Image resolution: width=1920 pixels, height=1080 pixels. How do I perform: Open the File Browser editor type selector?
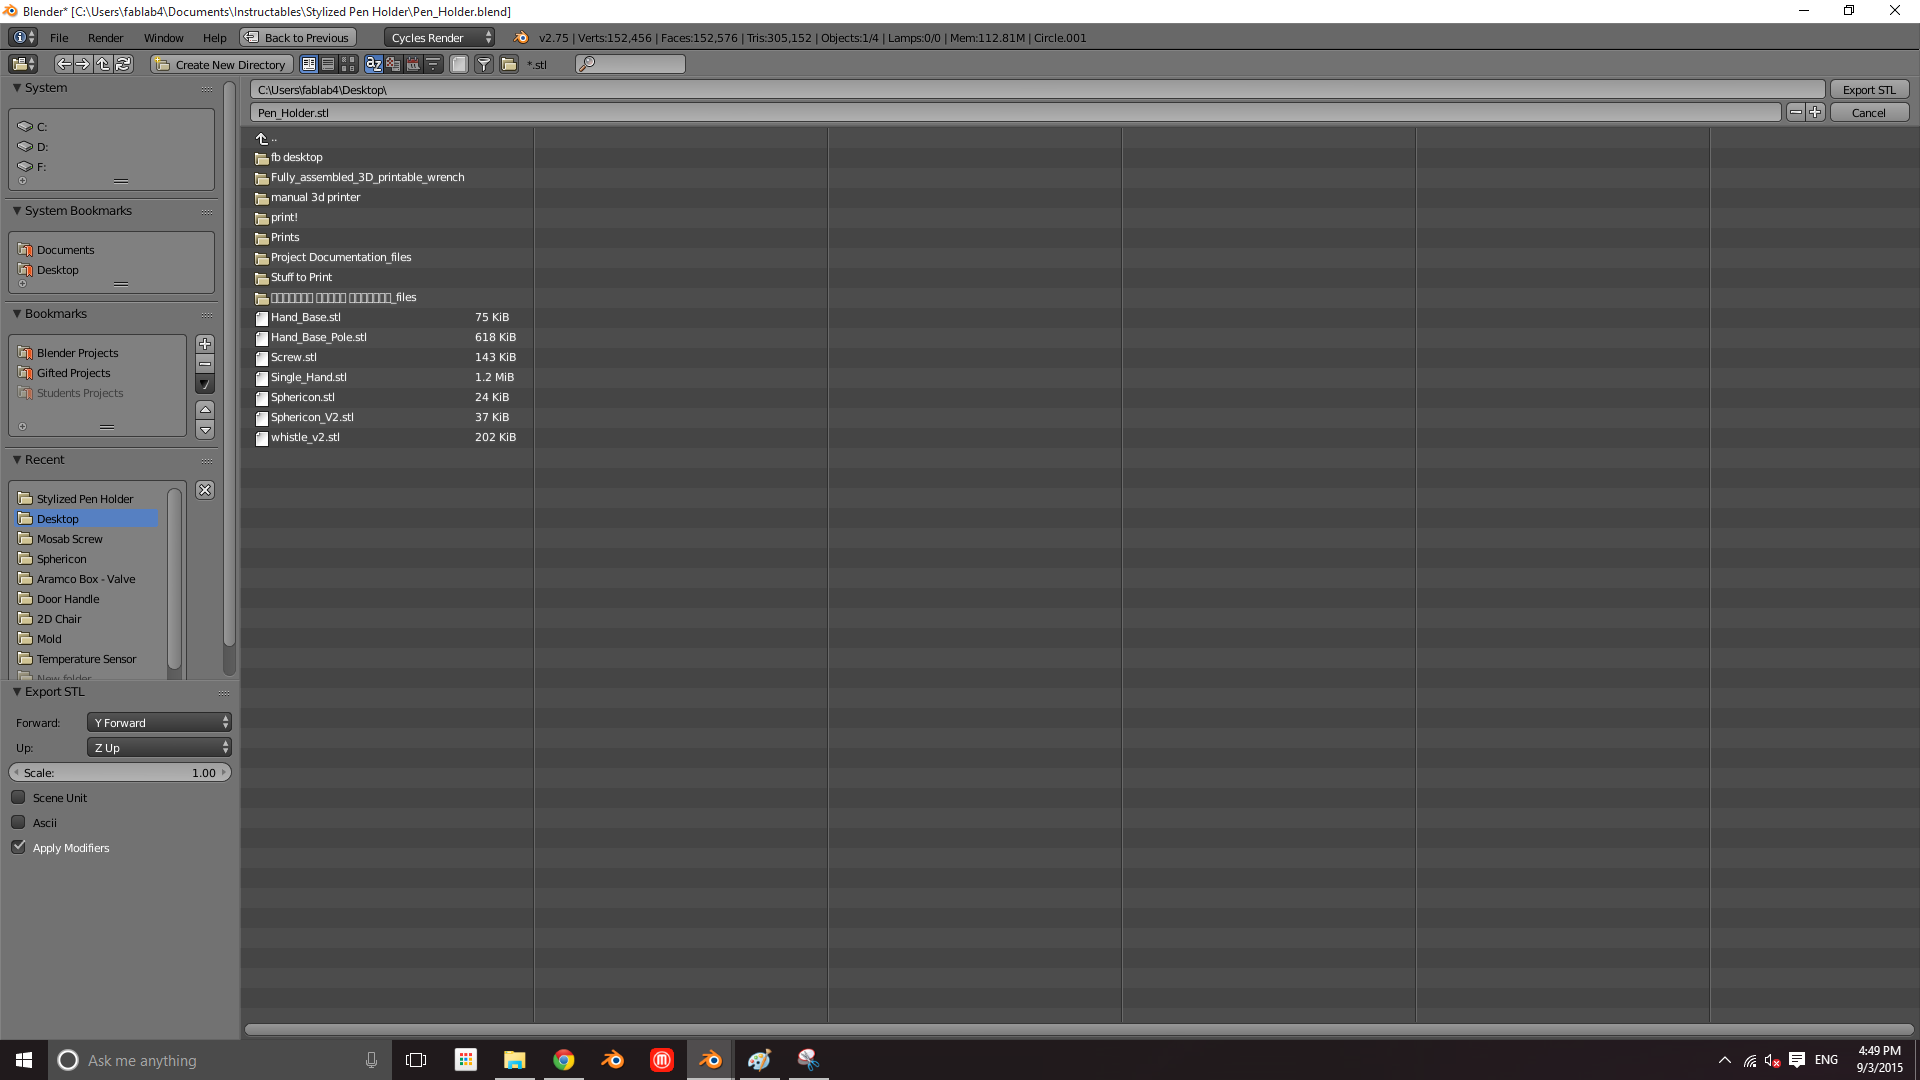coord(22,64)
